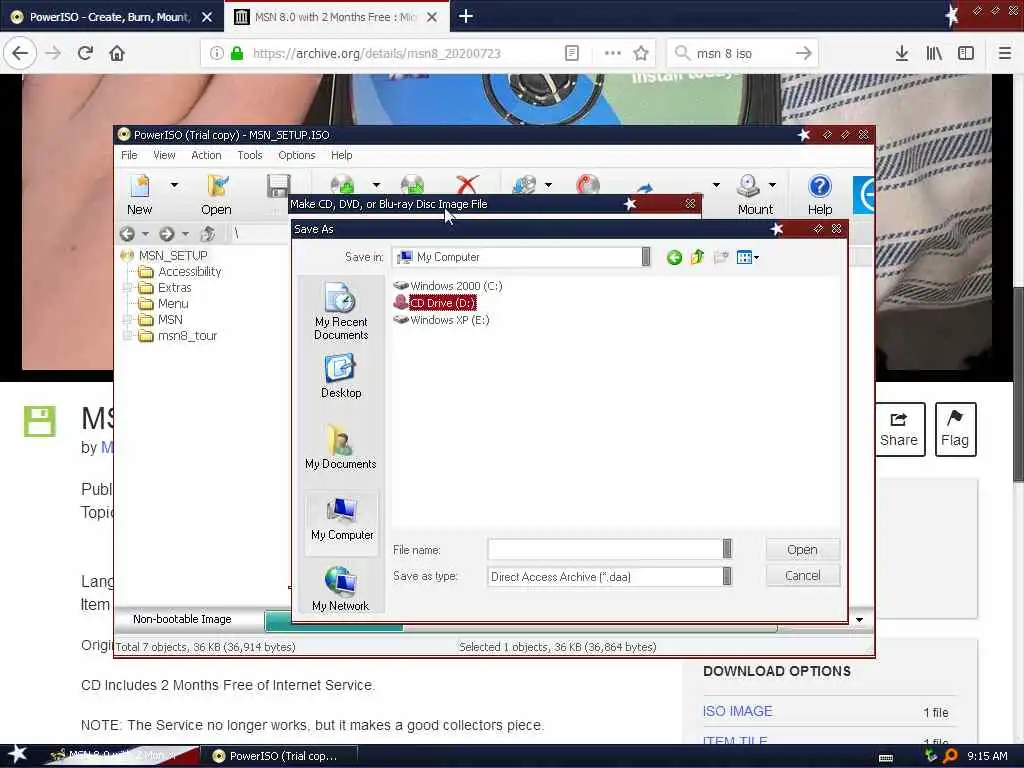
Task: Click the Share button on archive.org page
Action: coord(899,429)
